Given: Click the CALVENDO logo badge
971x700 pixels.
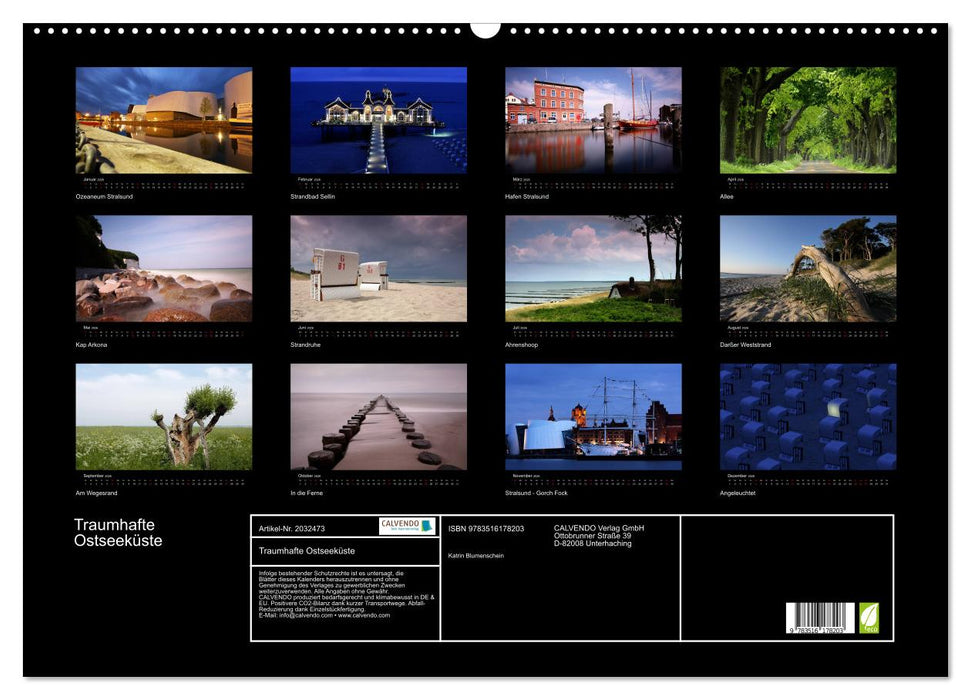Looking at the screenshot, I should [407, 526].
